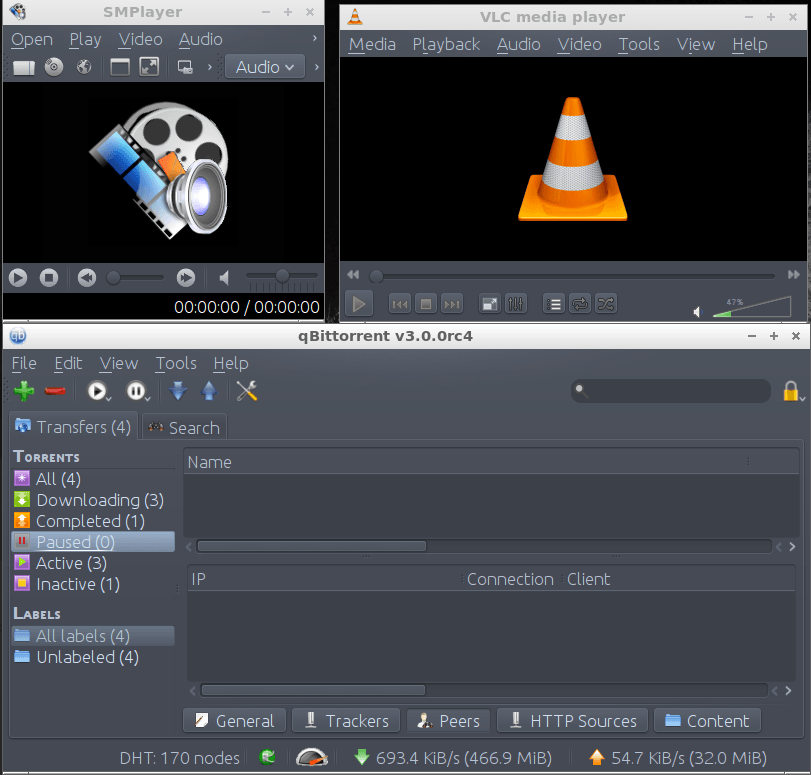The height and width of the screenshot is (775, 811).
Task: Toggle SMPlayer fullscreen icon
Action: pos(149,67)
